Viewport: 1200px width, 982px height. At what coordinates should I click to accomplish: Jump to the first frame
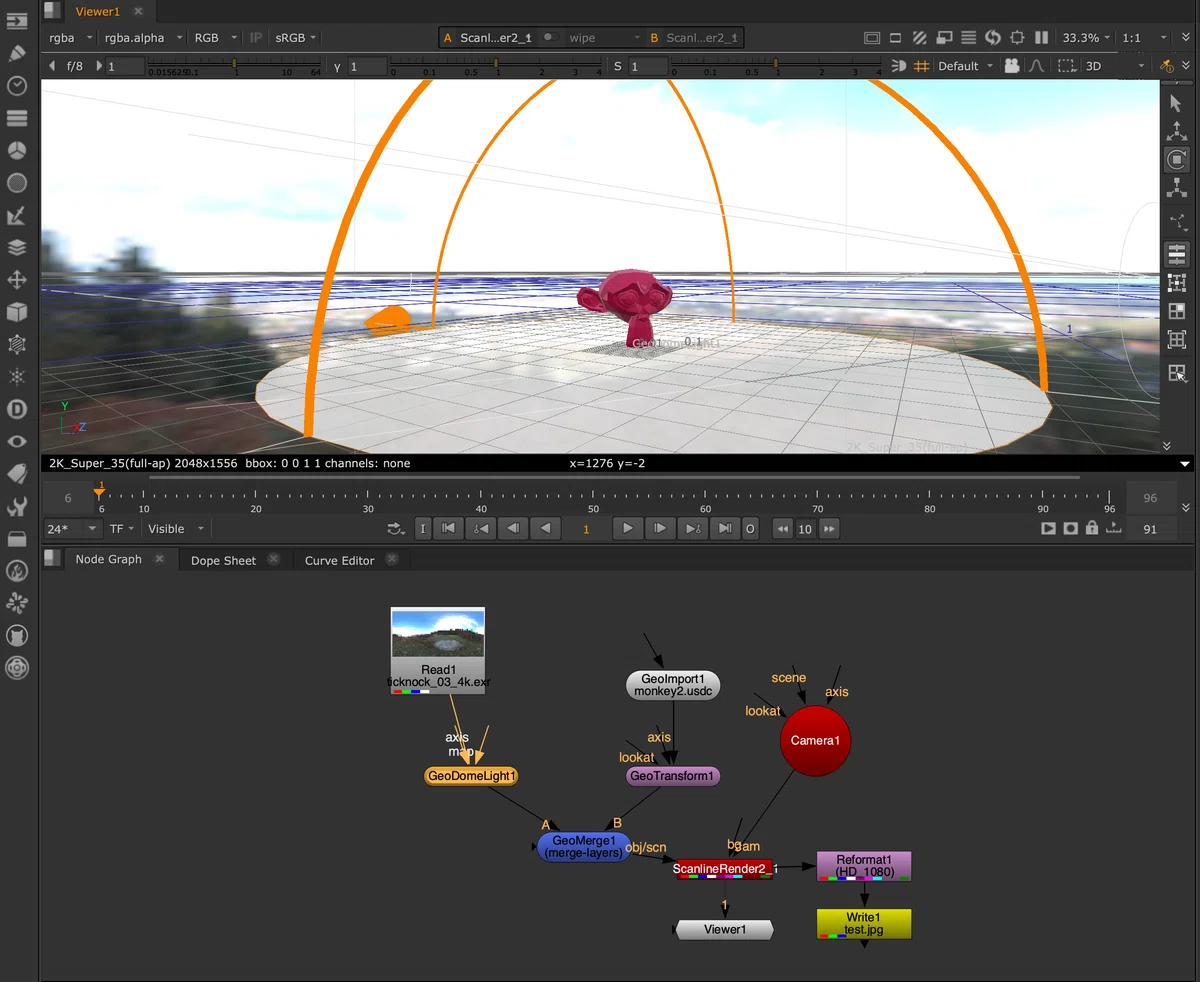point(449,529)
